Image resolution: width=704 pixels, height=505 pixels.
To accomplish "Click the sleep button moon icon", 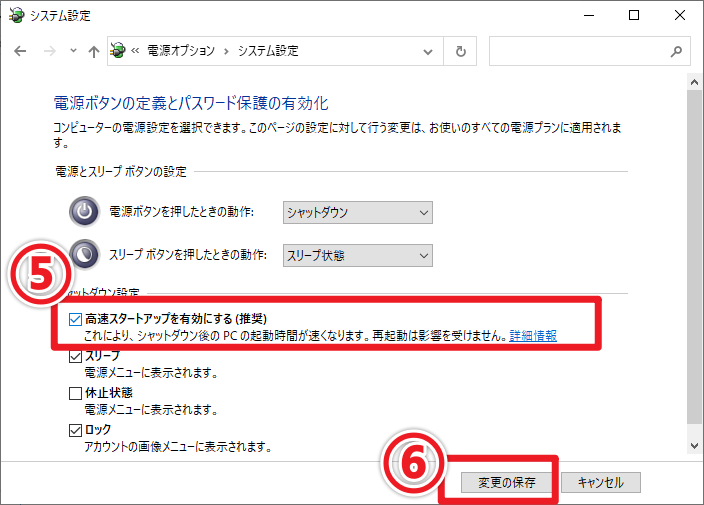I will (x=88, y=255).
